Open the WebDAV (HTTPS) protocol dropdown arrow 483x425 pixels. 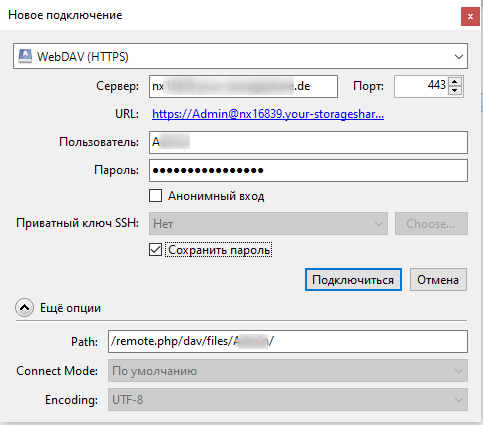pyautogui.click(x=459, y=57)
